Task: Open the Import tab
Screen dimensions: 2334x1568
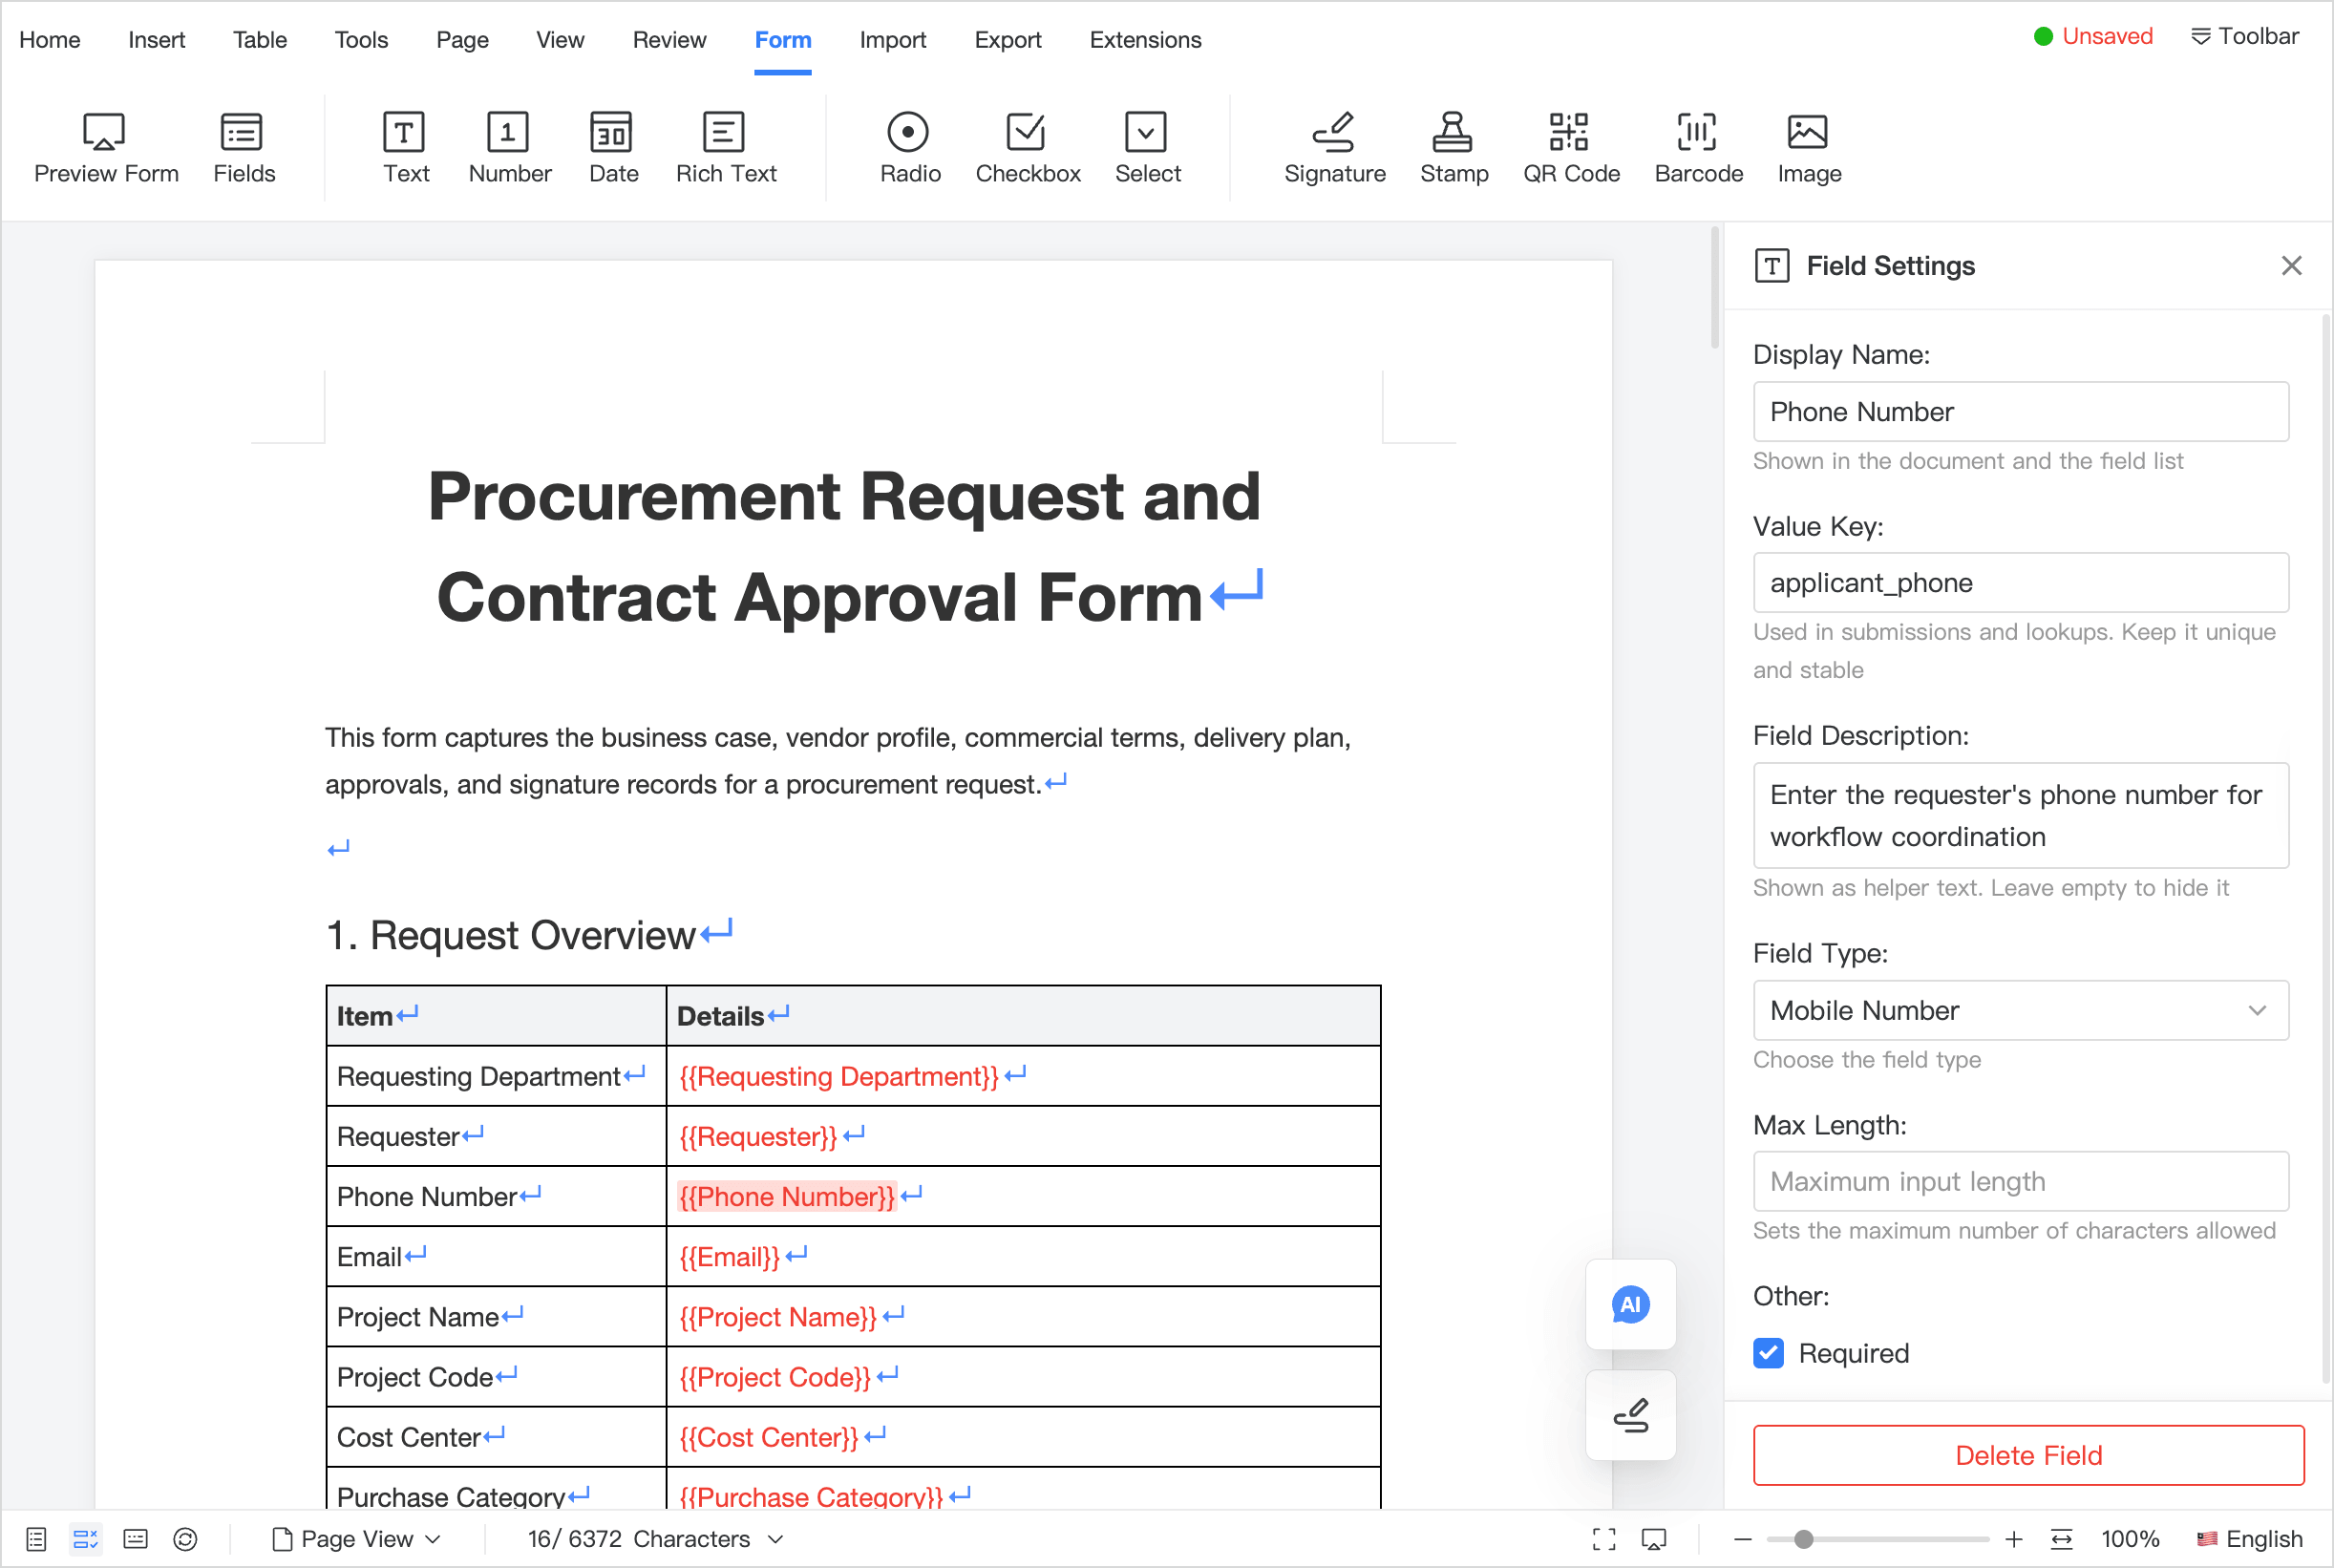Action: click(892, 40)
